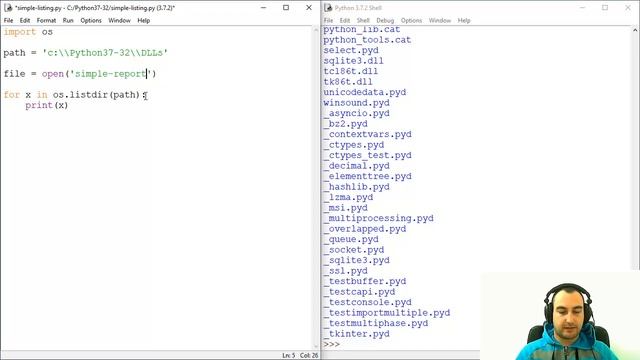Click '_asyncio.pyd' in shell output
The width and height of the screenshot is (640, 360).
356,113
